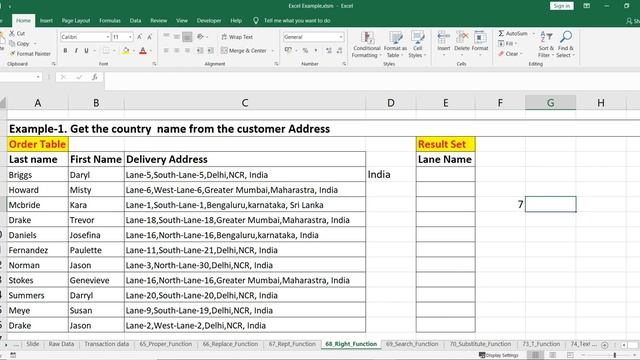The image size is (640, 360).
Task: Click the AutoSum sigma icon
Action: point(501,33)
